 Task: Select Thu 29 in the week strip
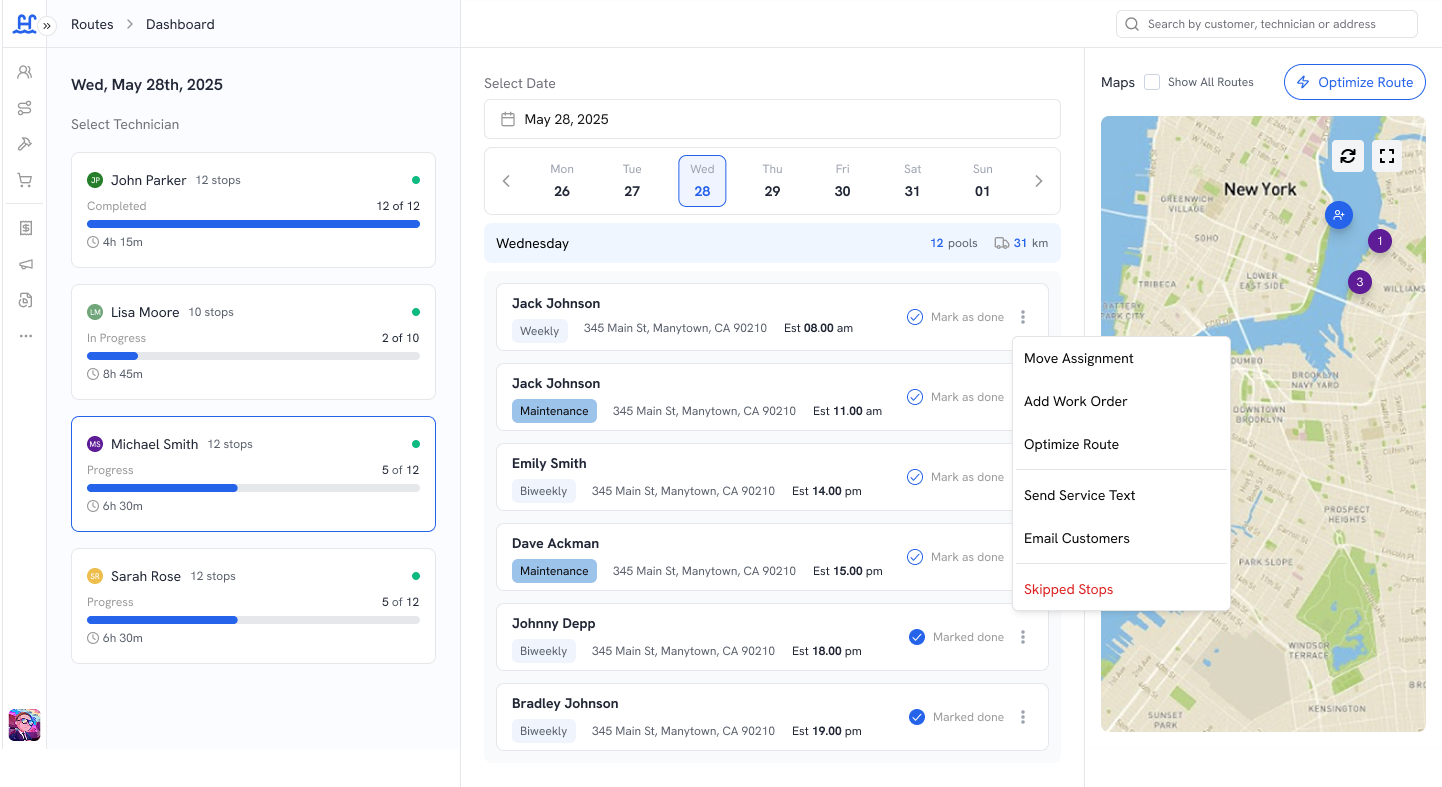click(772, 181)
